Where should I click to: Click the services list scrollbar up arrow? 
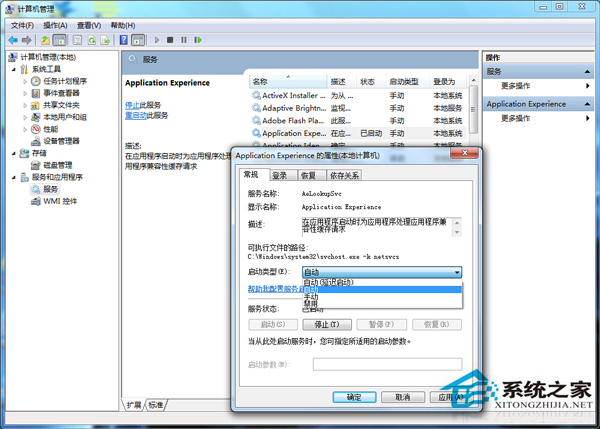pos(473,80)
